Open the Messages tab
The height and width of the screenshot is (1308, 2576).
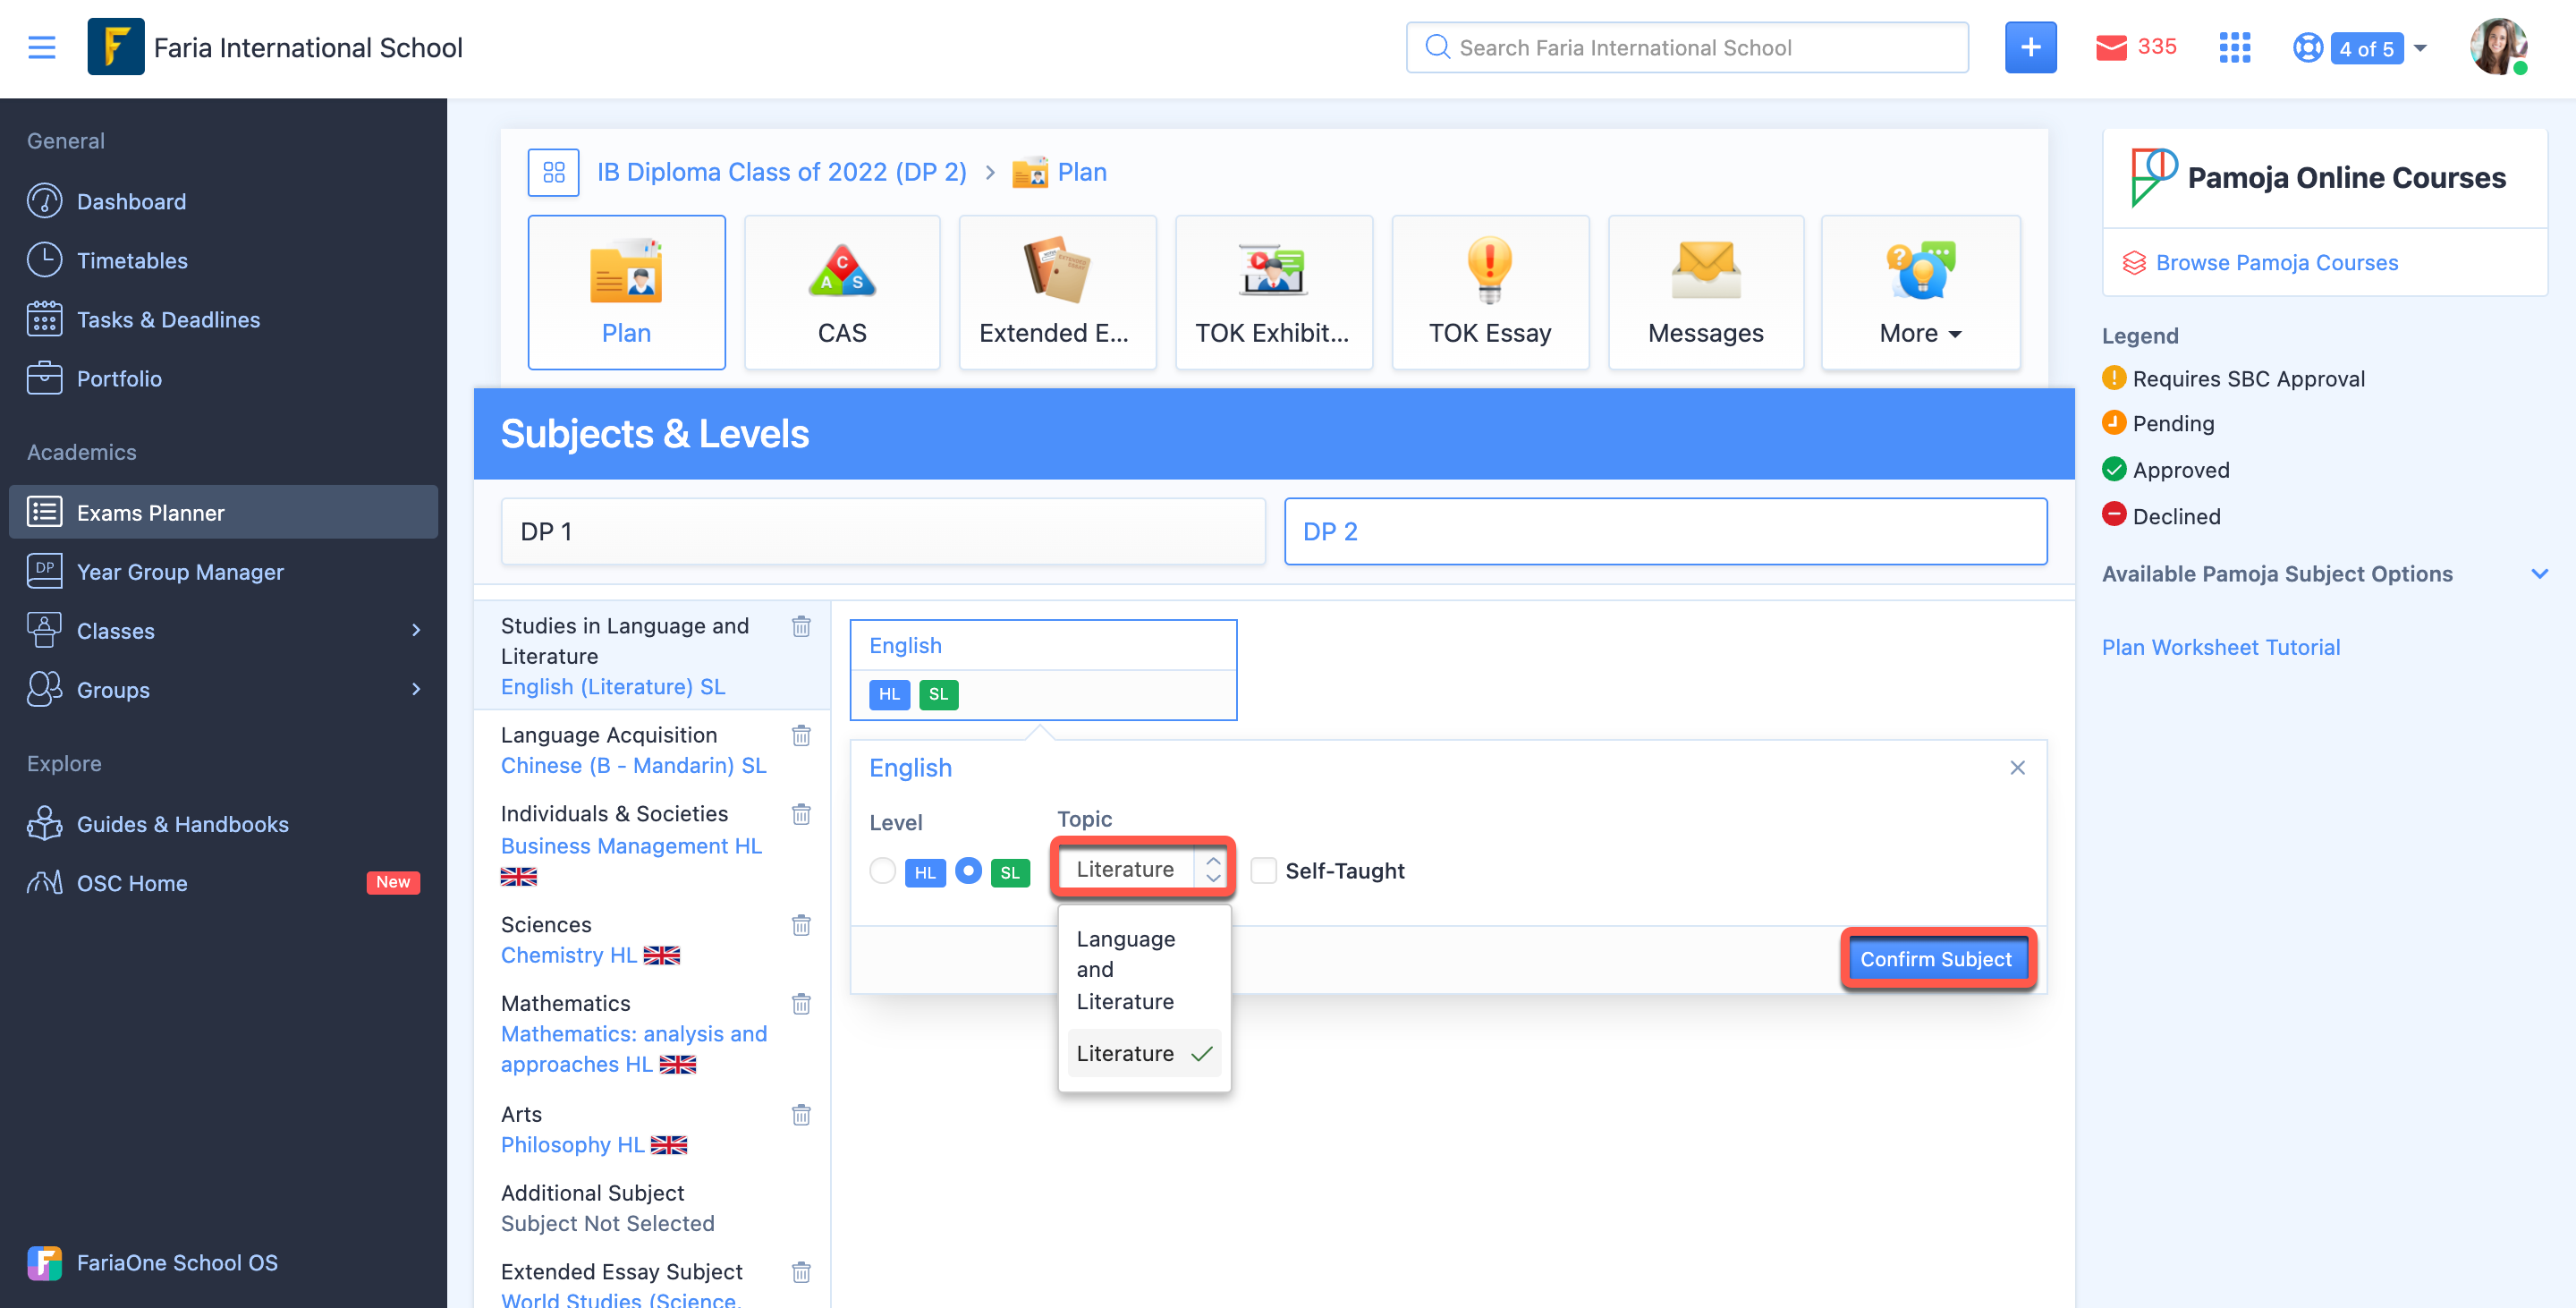1706,292
